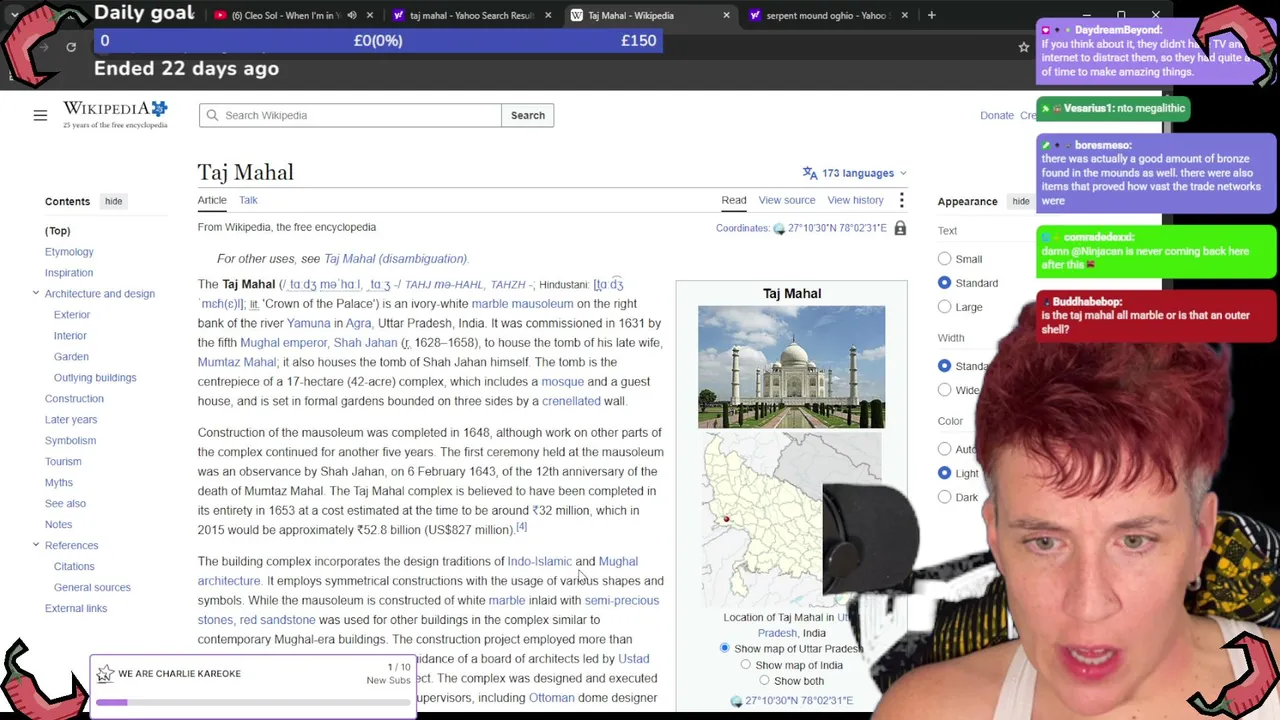Click the Wikipedia logo
The image size is (1280, 720).
tap(115, 114)
